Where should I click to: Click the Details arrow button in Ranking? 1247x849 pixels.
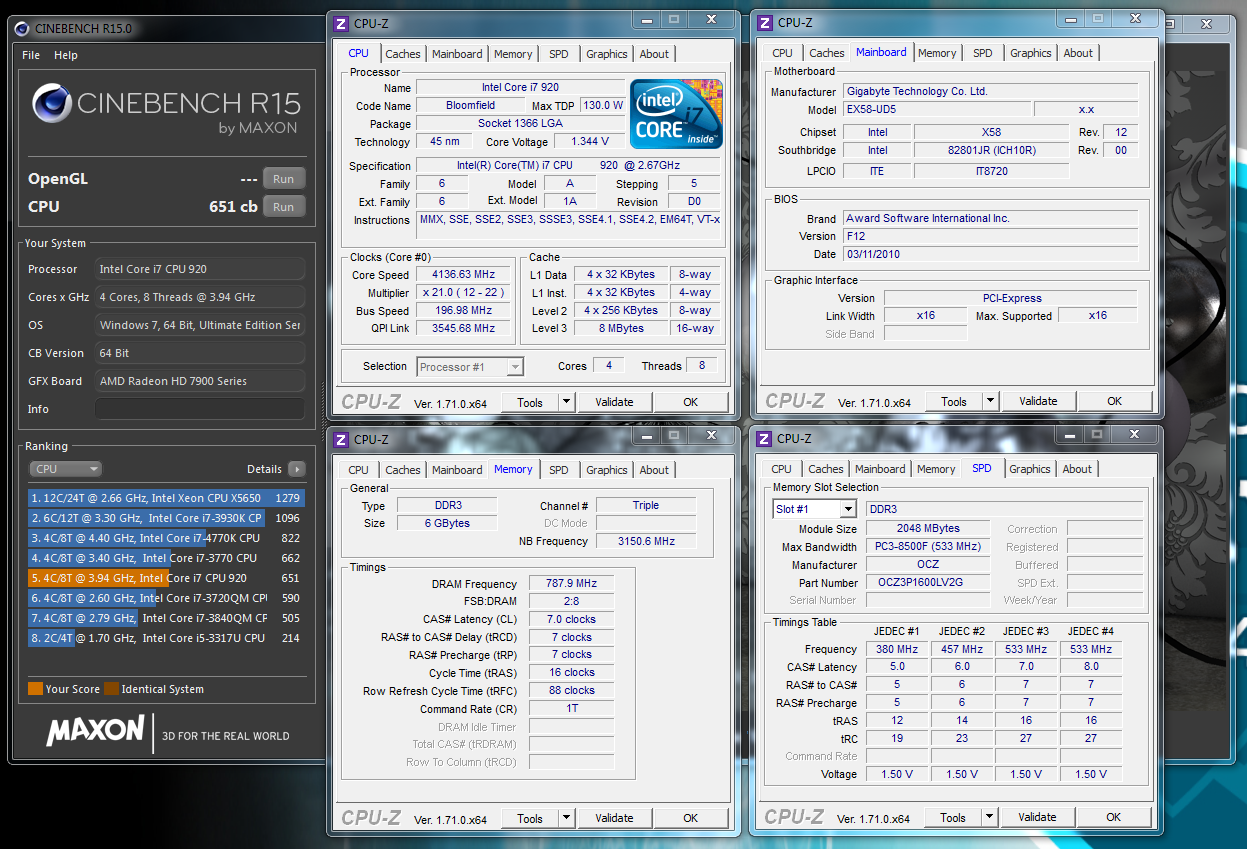296,469
